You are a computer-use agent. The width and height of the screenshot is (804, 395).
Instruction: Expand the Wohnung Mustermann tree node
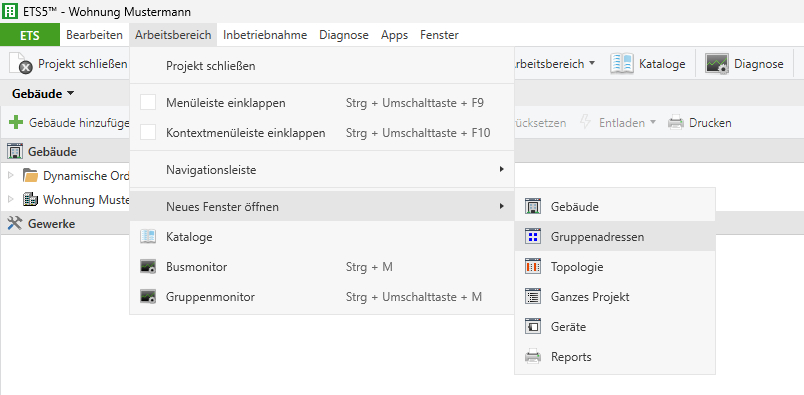[x=11, y=199]
